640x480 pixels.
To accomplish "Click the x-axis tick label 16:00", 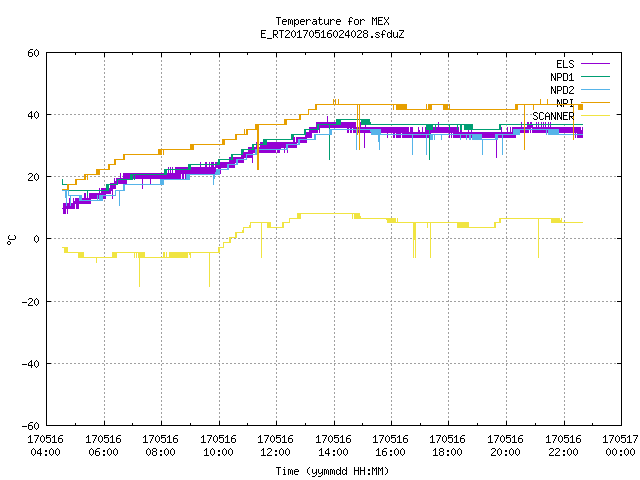I will click(x=391, y=453).
